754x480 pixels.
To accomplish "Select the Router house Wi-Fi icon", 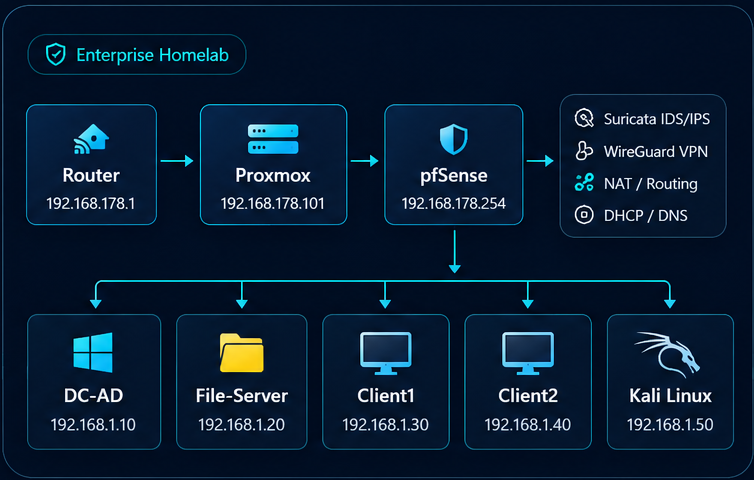I will click(91, 139).
